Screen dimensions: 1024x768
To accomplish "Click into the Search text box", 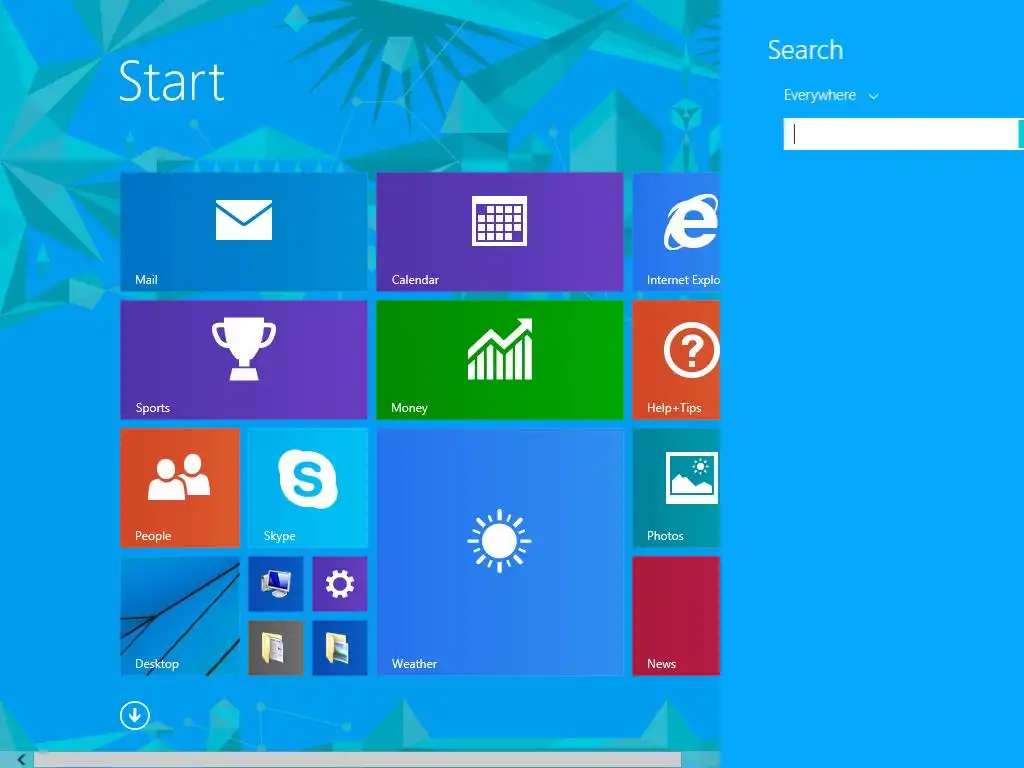I will 901,134.
